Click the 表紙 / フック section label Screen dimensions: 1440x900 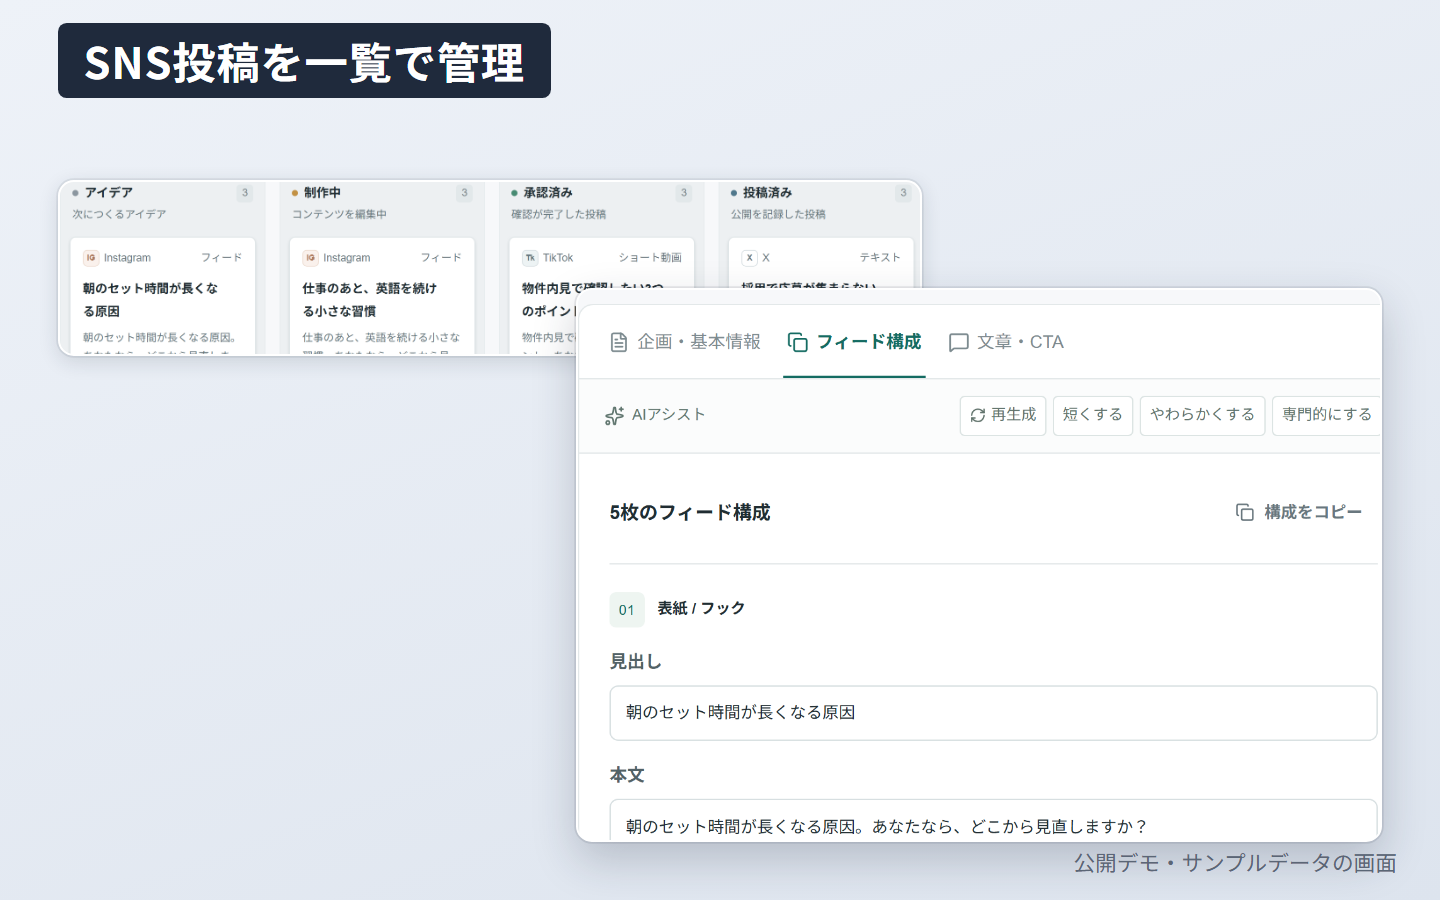click(701, 608)
